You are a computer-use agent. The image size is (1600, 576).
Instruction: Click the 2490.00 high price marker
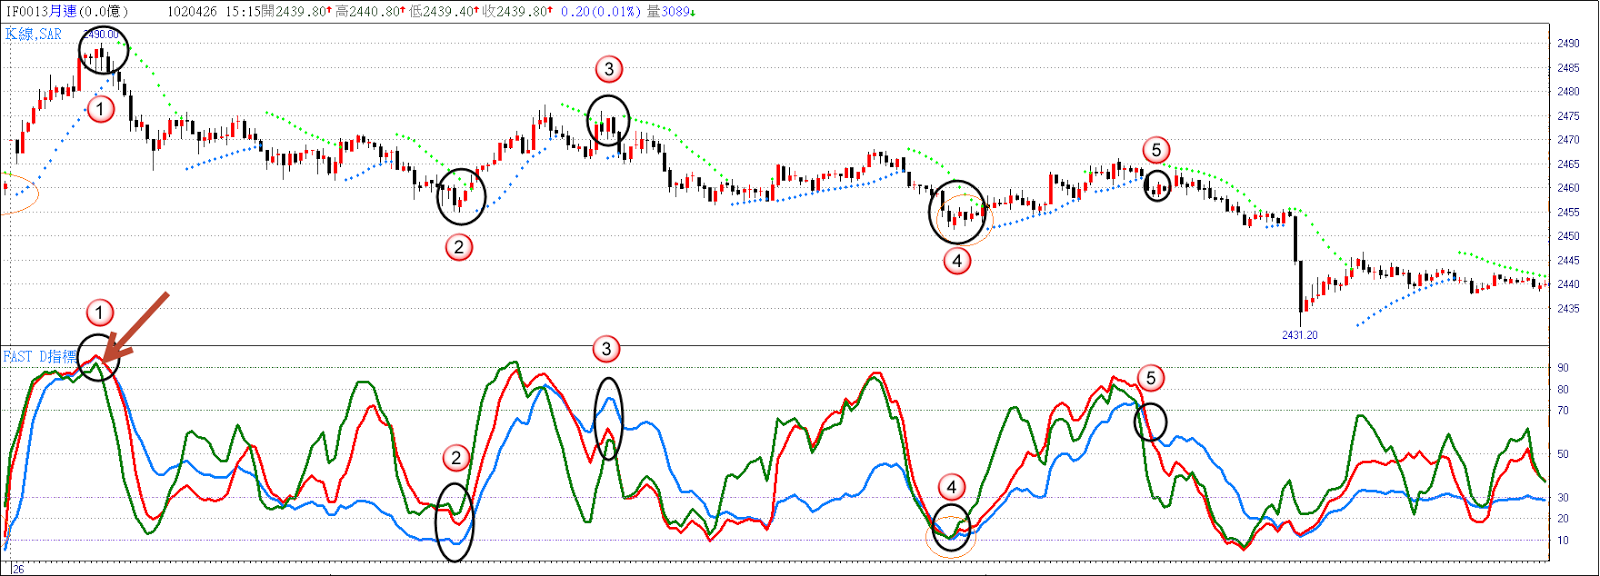[101, 34]
